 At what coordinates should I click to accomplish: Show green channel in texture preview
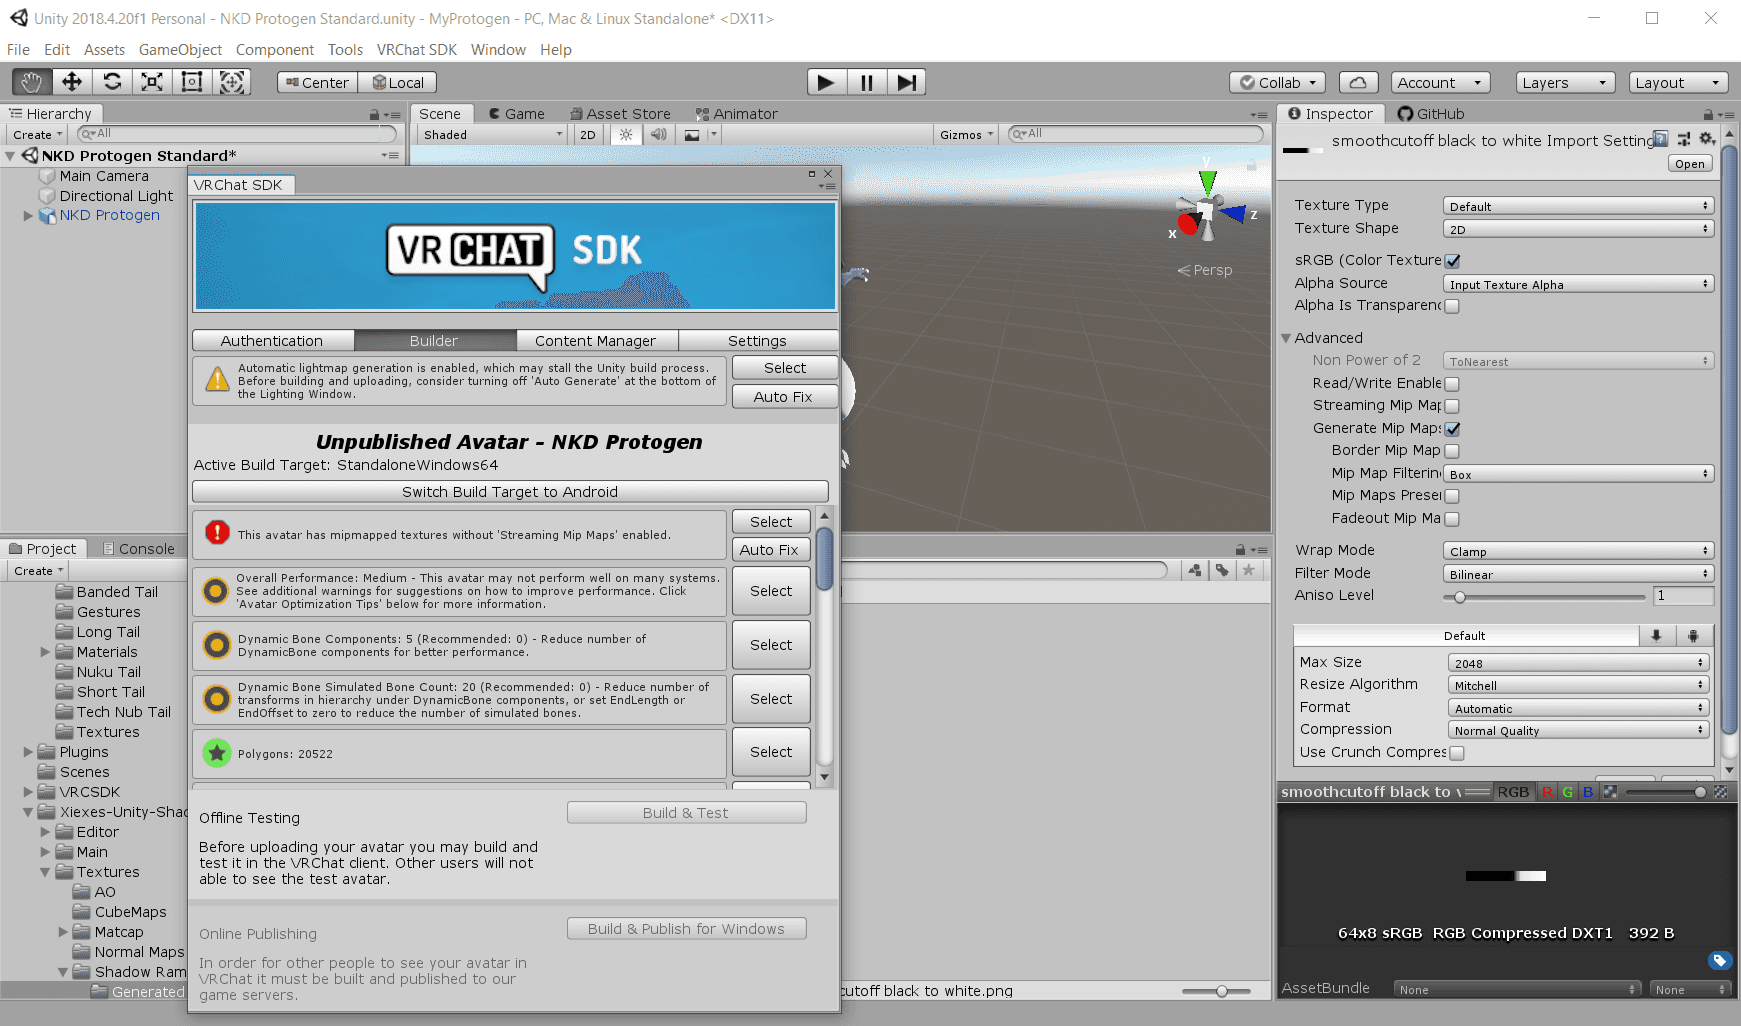(x=1568, y=792)
